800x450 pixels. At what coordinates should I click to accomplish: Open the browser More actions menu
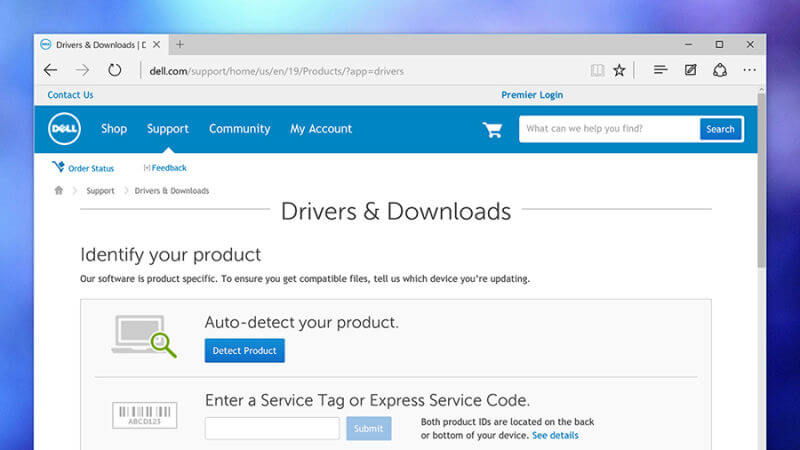coord(749,70)
